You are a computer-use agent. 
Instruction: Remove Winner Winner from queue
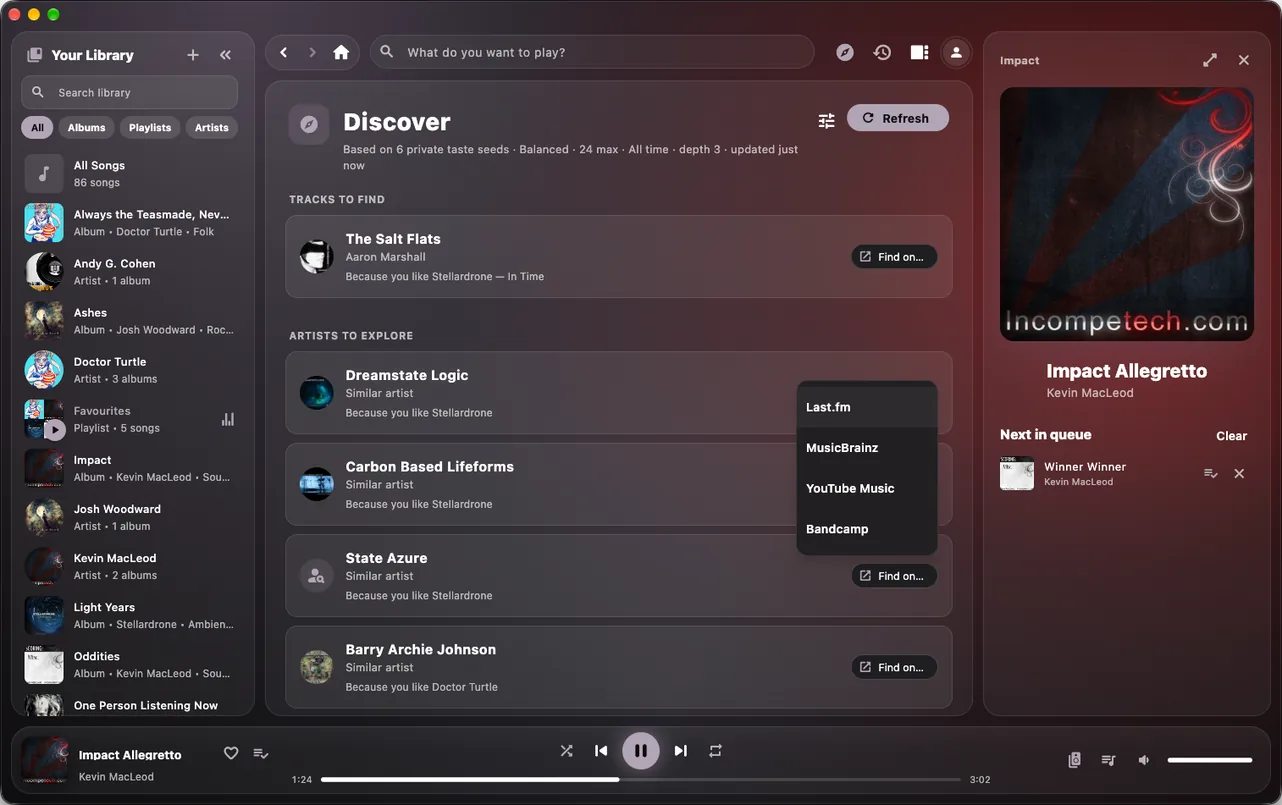(x=1239, y=473)
